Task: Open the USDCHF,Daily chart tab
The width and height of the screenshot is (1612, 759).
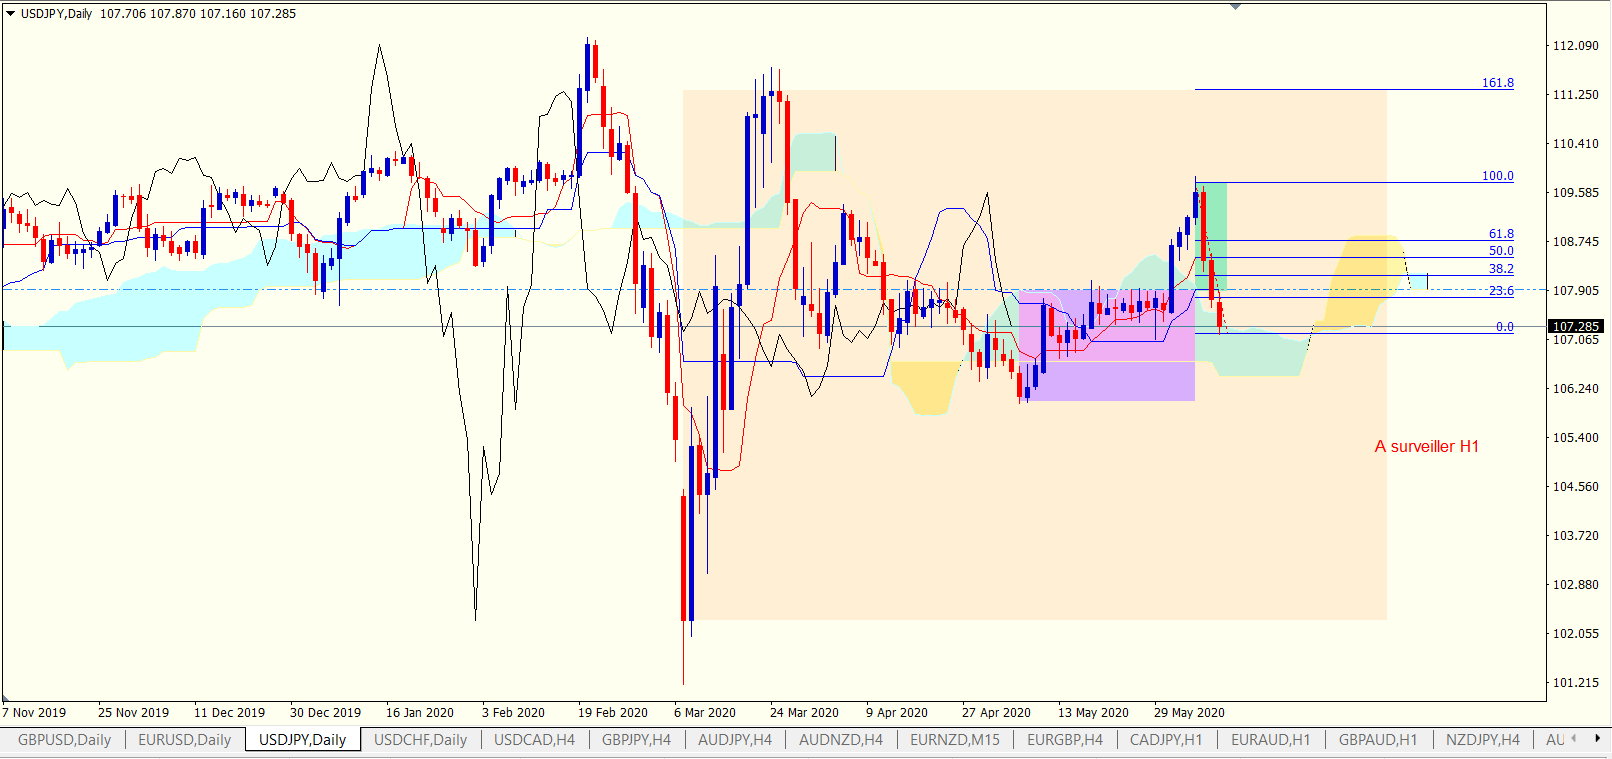Action: point(421,740)
